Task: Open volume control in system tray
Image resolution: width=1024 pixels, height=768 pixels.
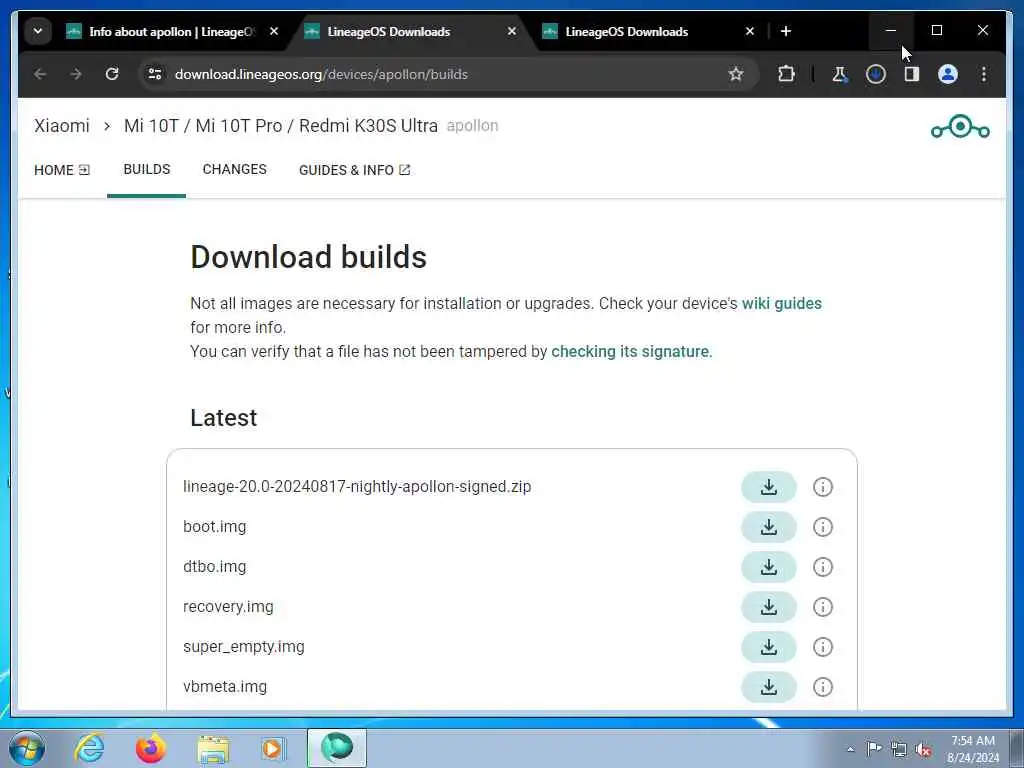Action: click(x=923, y=750)
